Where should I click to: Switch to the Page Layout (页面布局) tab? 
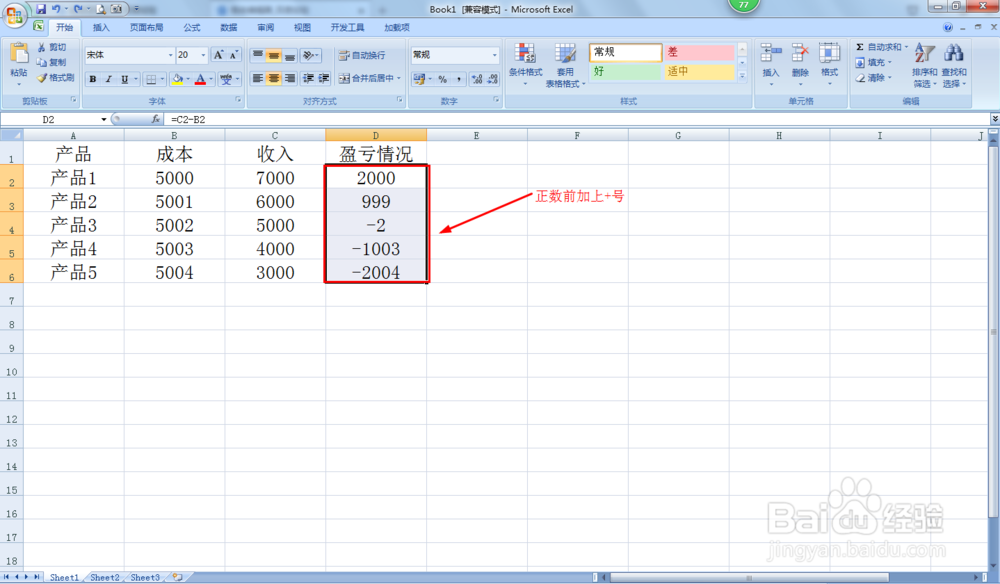coord(146,27)
